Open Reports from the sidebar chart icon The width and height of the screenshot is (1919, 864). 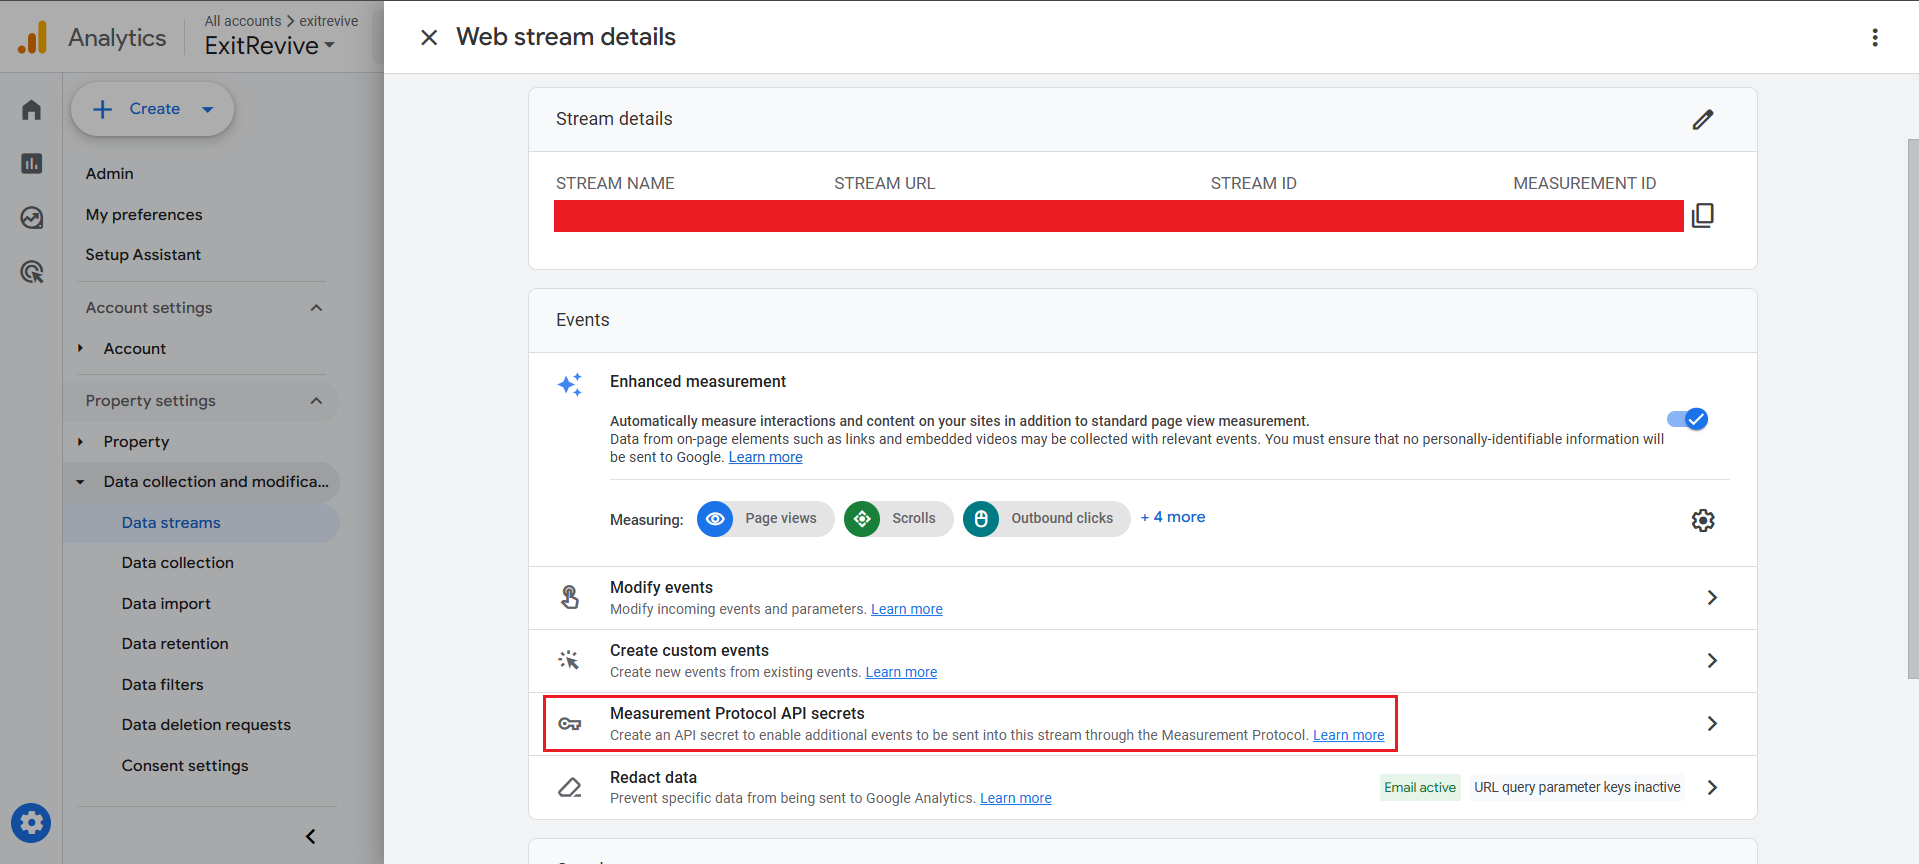tap(32, 163)
